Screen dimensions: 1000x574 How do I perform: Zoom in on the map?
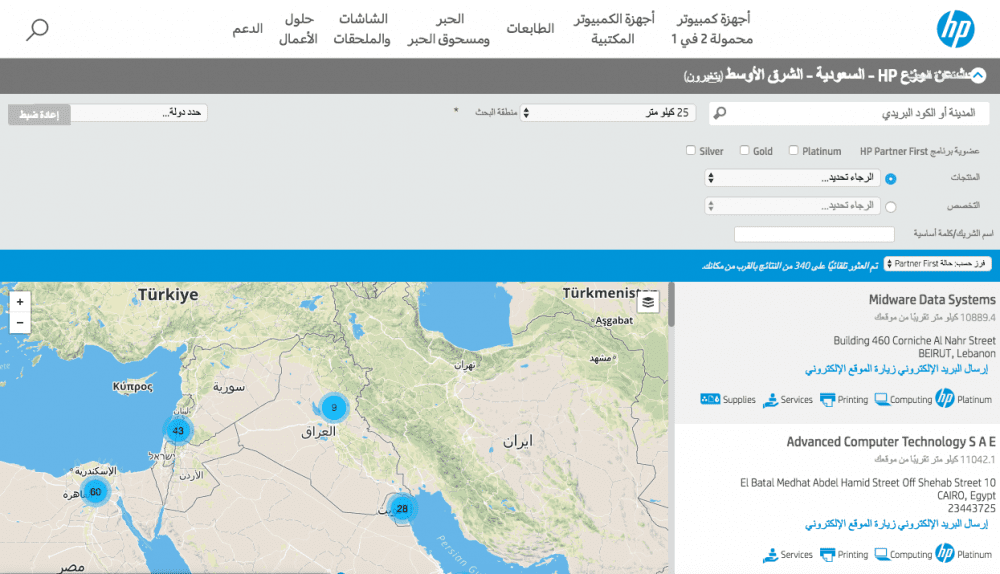pyautogui.click(x=20, y=302)
